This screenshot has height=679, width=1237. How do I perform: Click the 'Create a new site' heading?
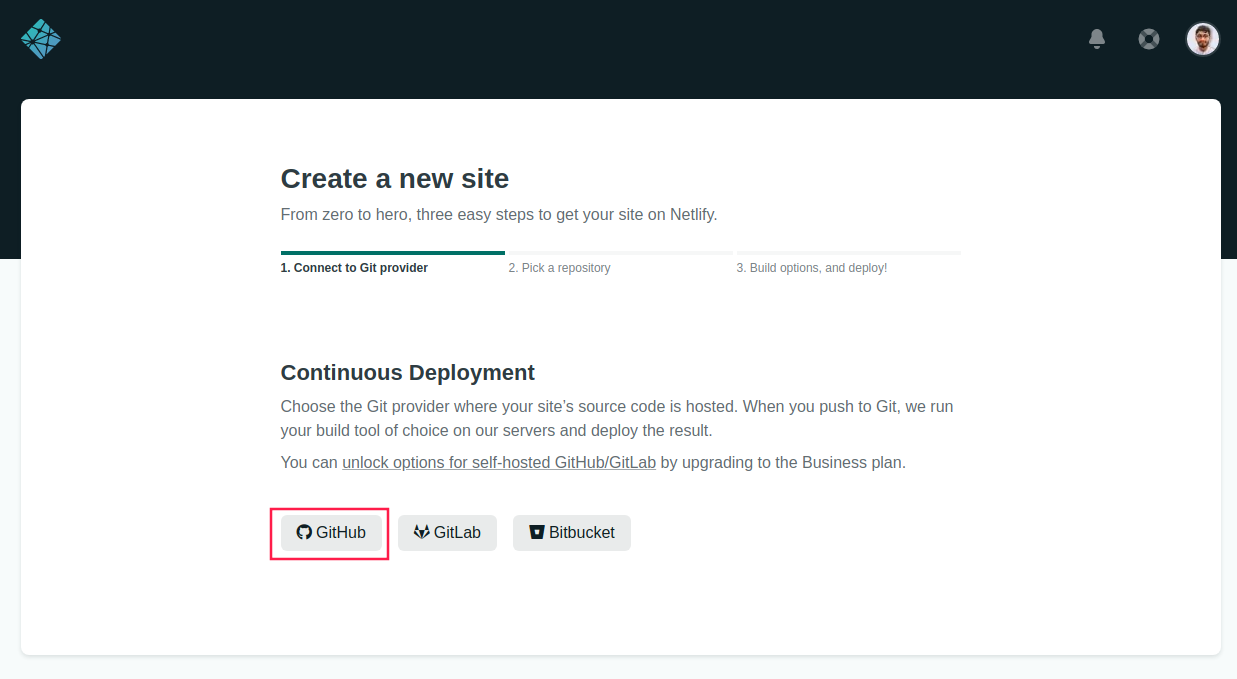click(x=394, y=179)
